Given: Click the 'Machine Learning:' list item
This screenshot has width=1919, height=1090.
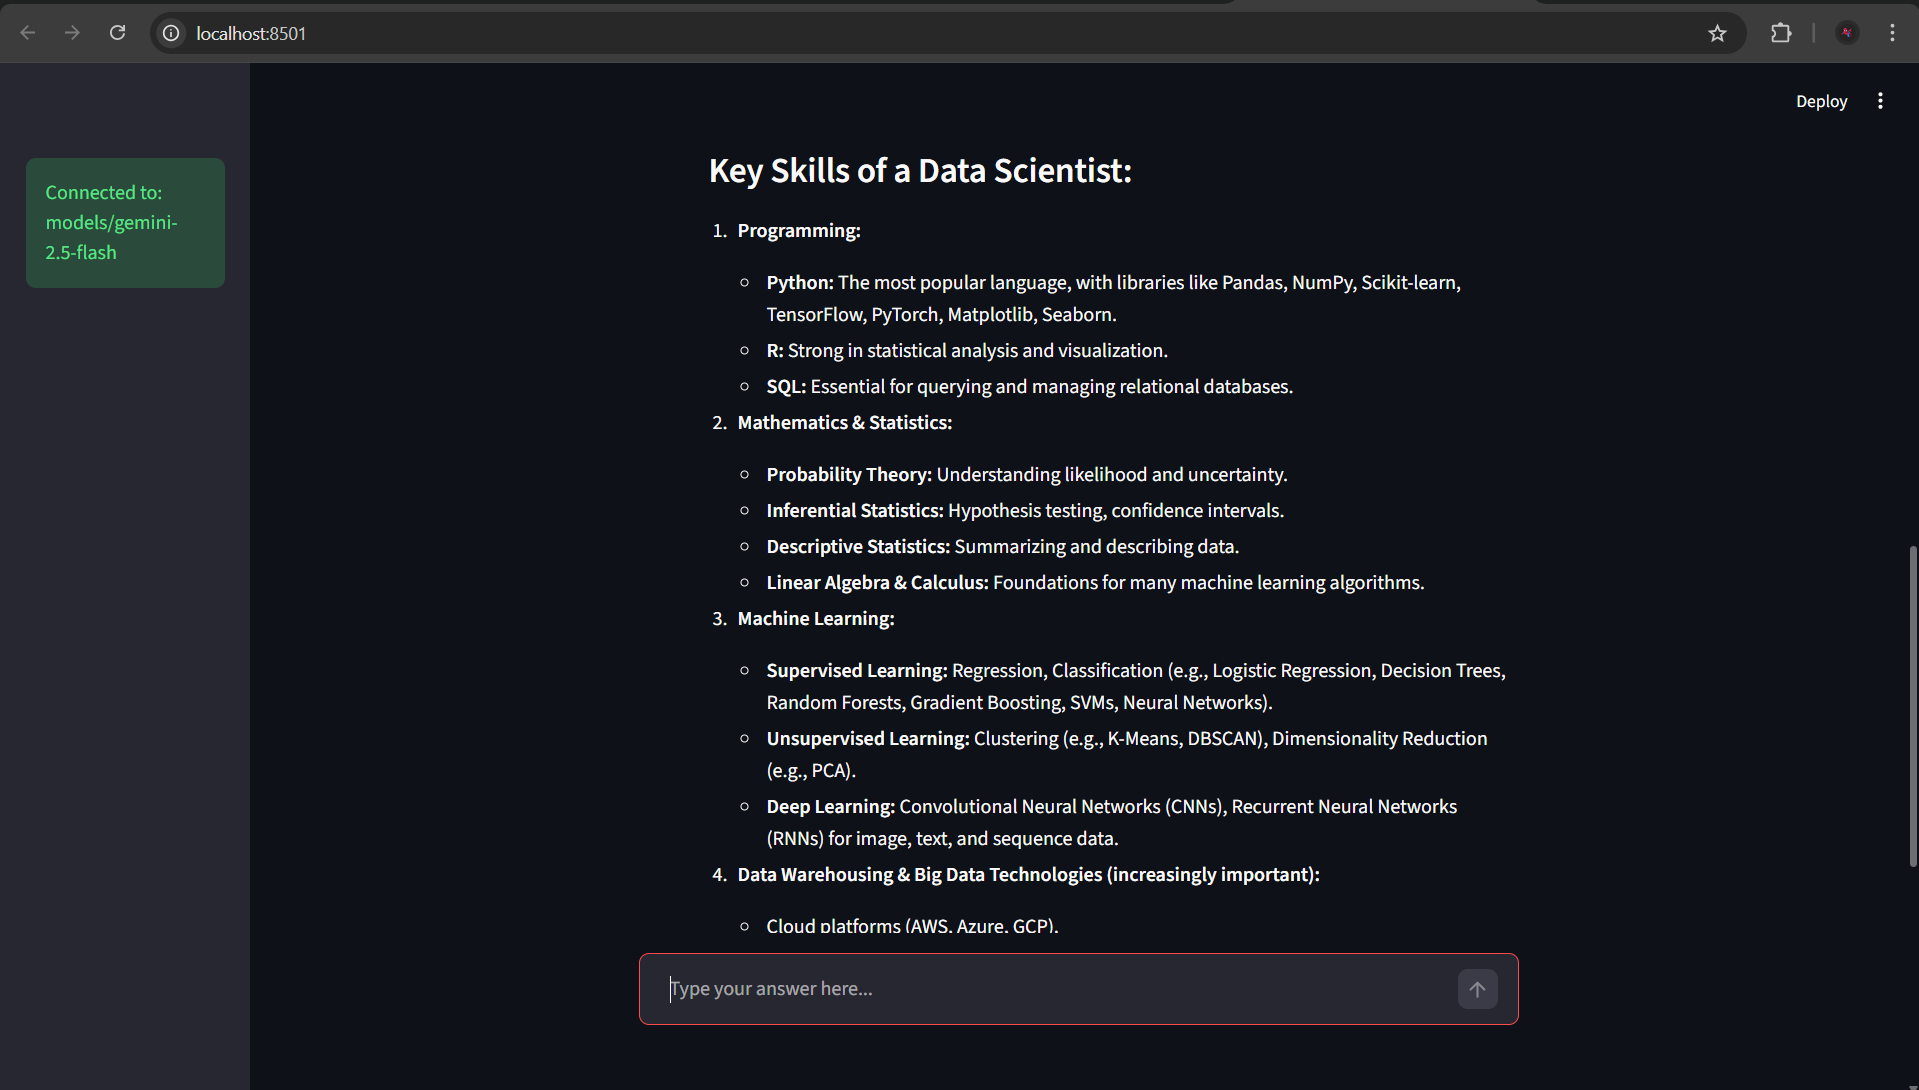Looking at the screenshot, I should [816, 619].
